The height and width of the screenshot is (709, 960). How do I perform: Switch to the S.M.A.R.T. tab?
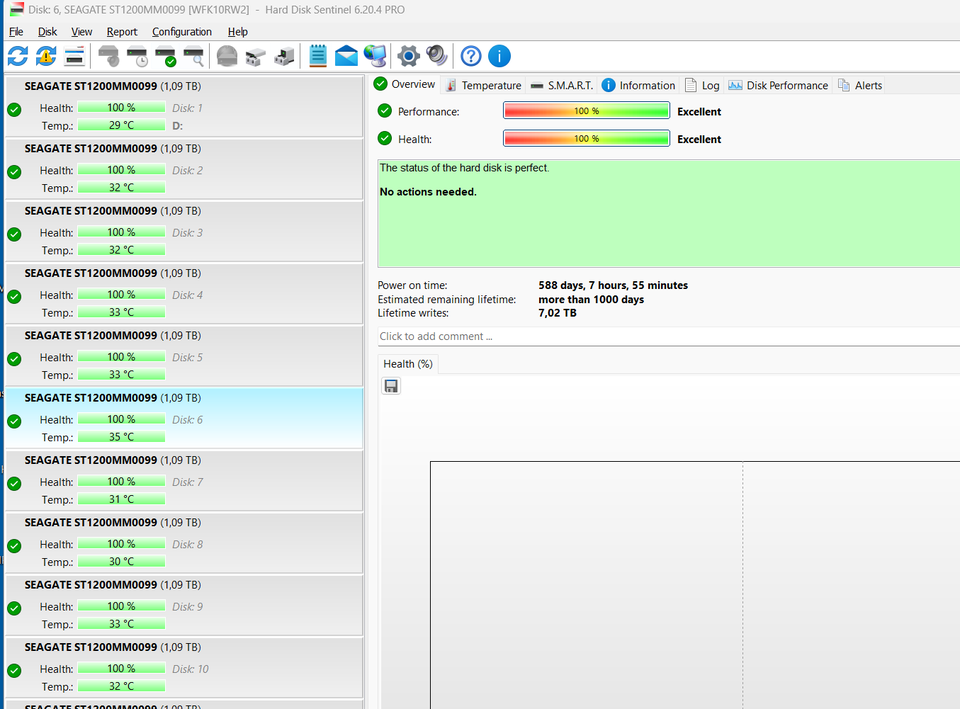(562, 85)
